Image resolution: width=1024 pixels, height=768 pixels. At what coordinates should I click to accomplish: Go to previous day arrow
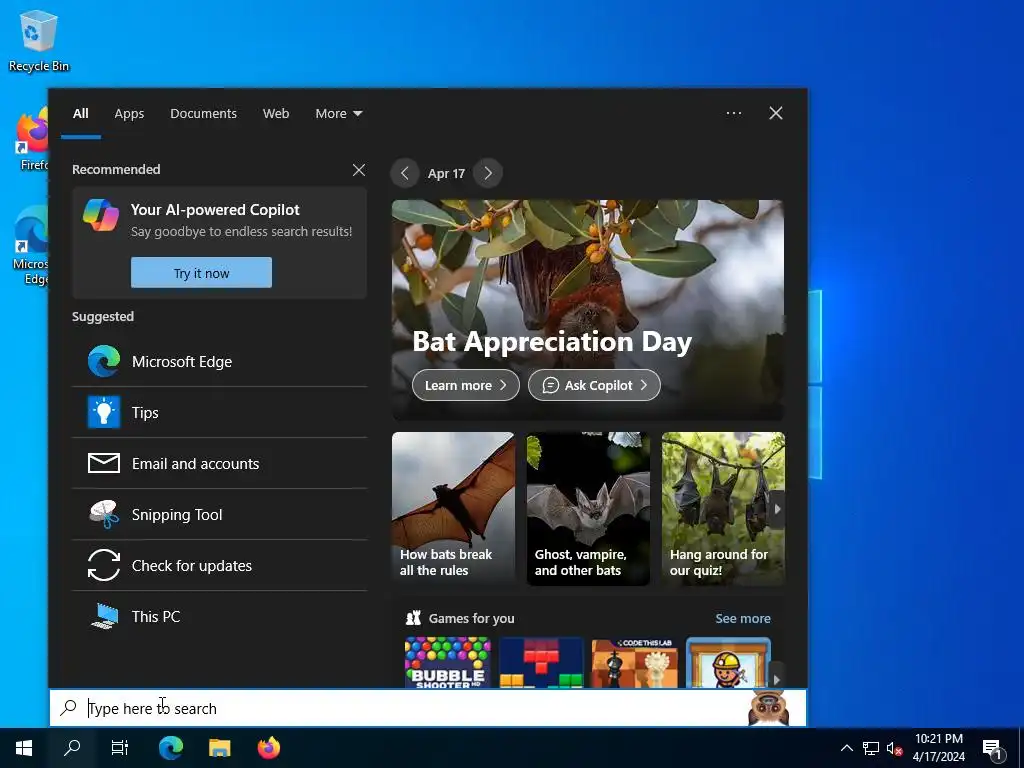[x=405, y=174]
